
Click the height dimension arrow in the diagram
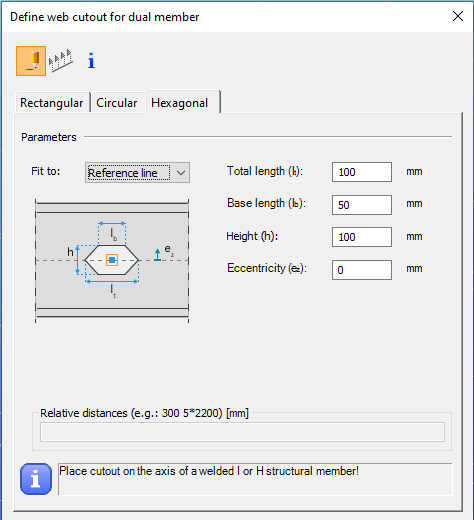click(78, 260)
